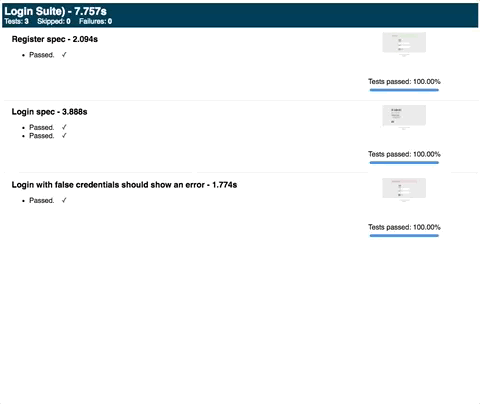Screen dimensions: 480x404
Task: Open the Login spec screenshot thumbnail
Action: pyautogui.click(x=404, y=117)
